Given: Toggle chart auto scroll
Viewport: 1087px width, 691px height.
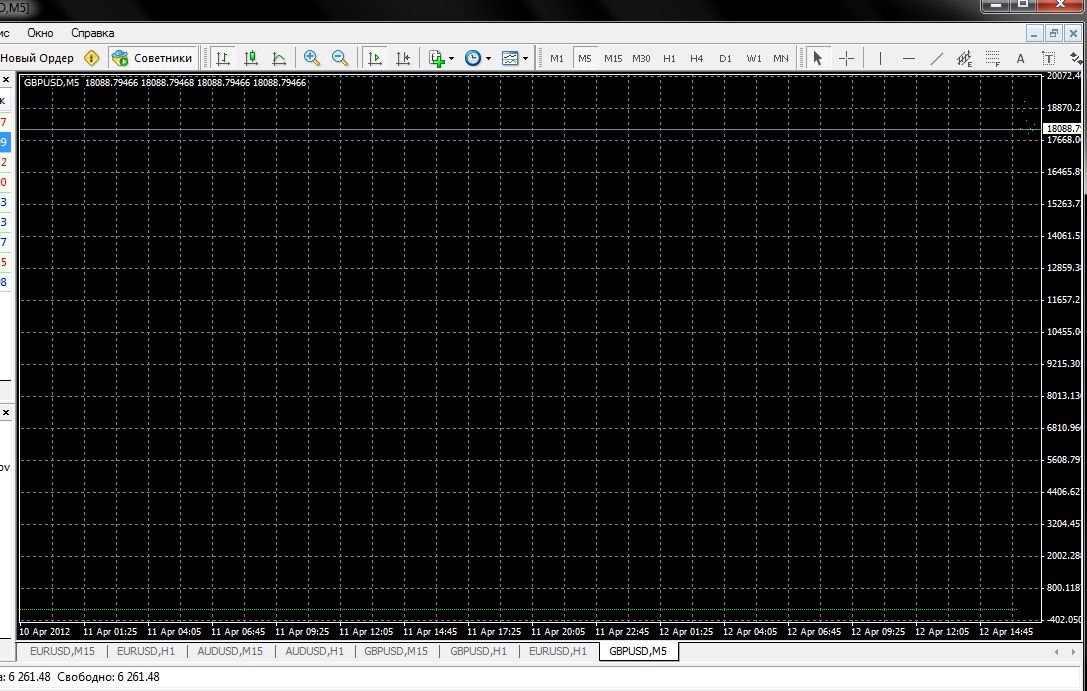Looking at the screenshot, I should 375,58.
